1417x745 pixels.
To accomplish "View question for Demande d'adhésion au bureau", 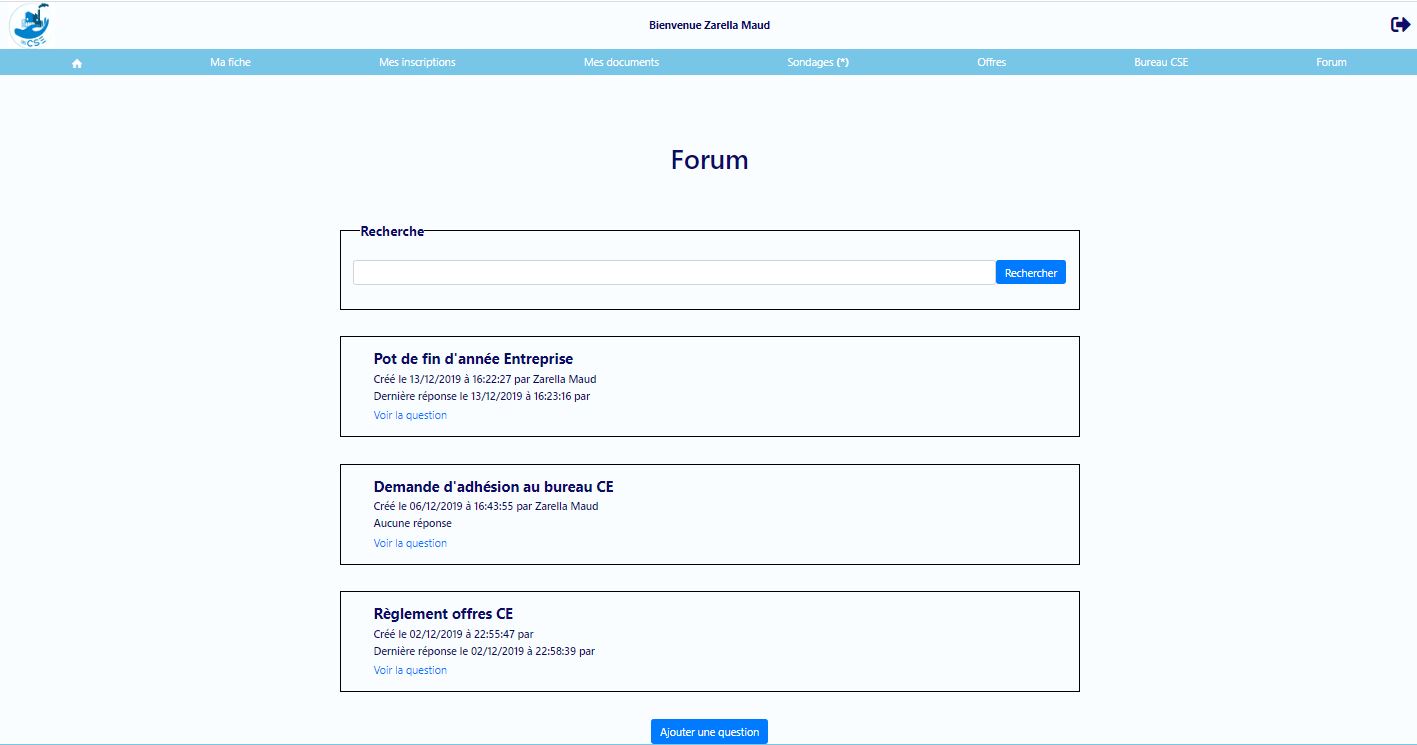I will (410, 543).
